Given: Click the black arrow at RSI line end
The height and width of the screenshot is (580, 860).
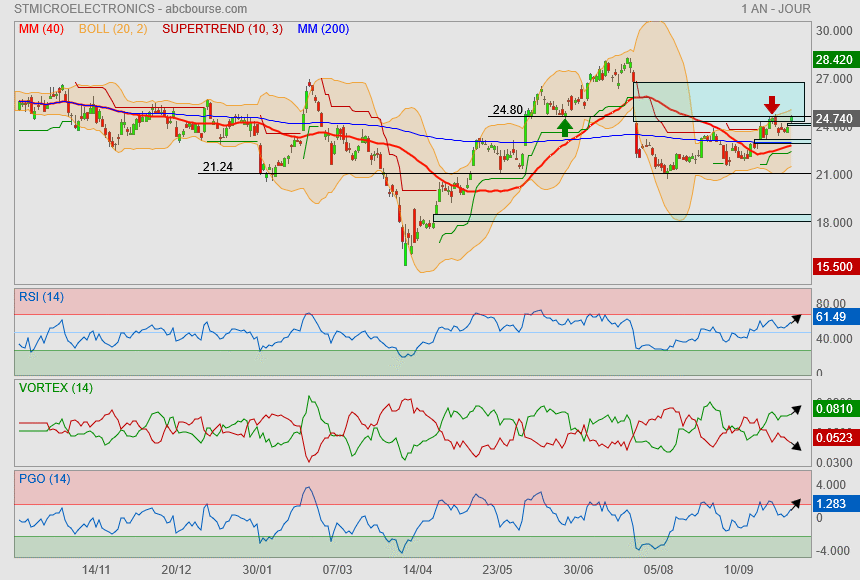Looking at the screenshot, I should tap(794, 320).
